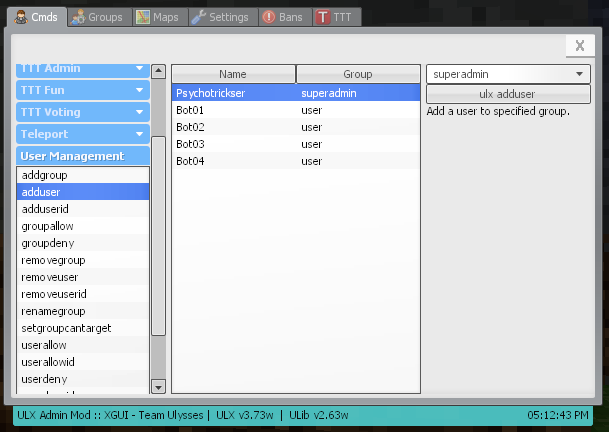Click the Settings tab wrench icon
The width and height of the screenshot is (609, 432).
[x=199, y=17]
